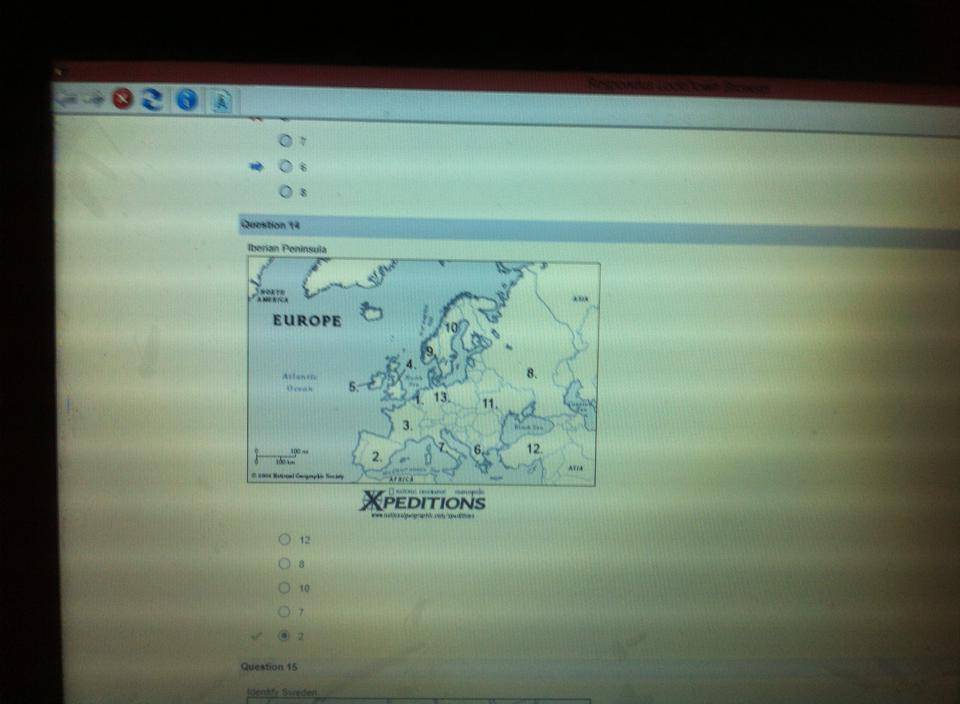Click the "Question 15" header text
This screenshot has height=704, width=960.
pos(269,667)
